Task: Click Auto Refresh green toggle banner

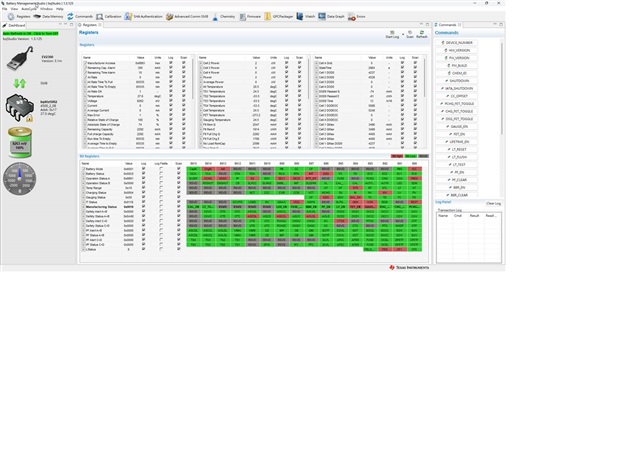Action: [31, 33]
